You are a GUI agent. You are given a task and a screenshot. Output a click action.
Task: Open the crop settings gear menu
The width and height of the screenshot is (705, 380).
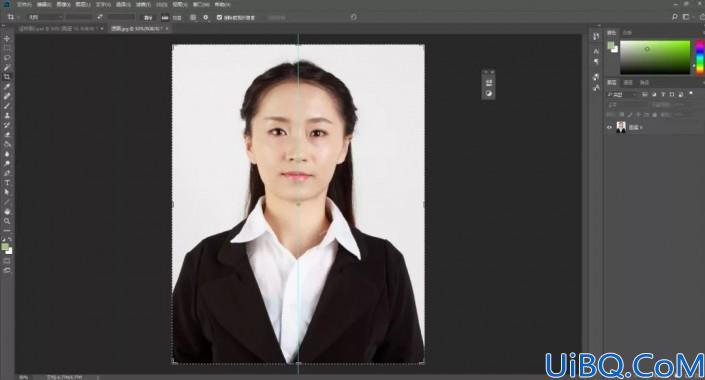(205, 17)
